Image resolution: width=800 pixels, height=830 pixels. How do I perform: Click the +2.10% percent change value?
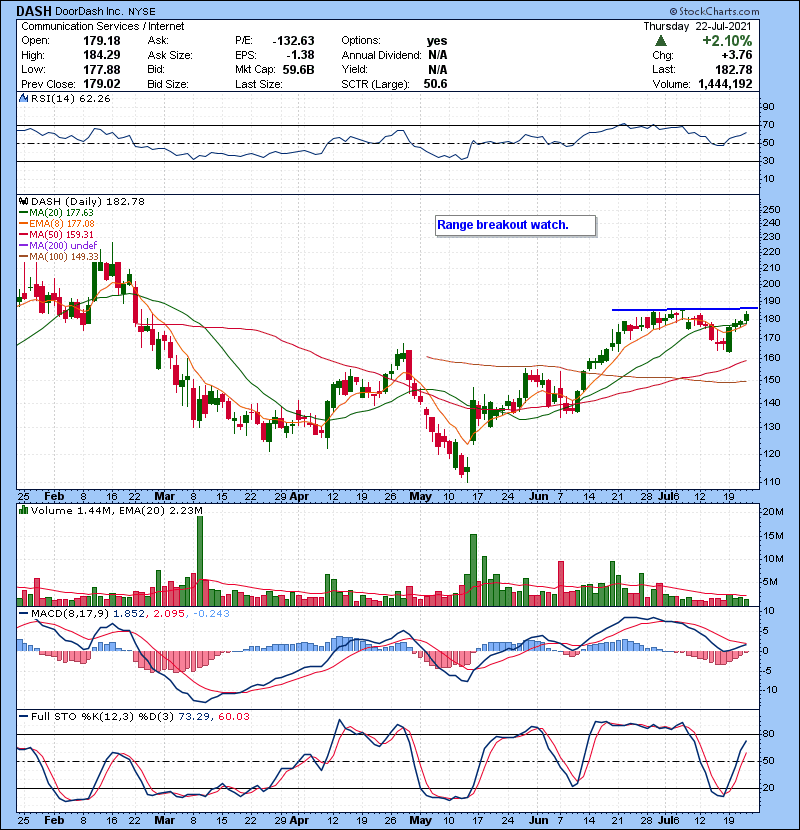pyautogui.click(x=727, y=41)
